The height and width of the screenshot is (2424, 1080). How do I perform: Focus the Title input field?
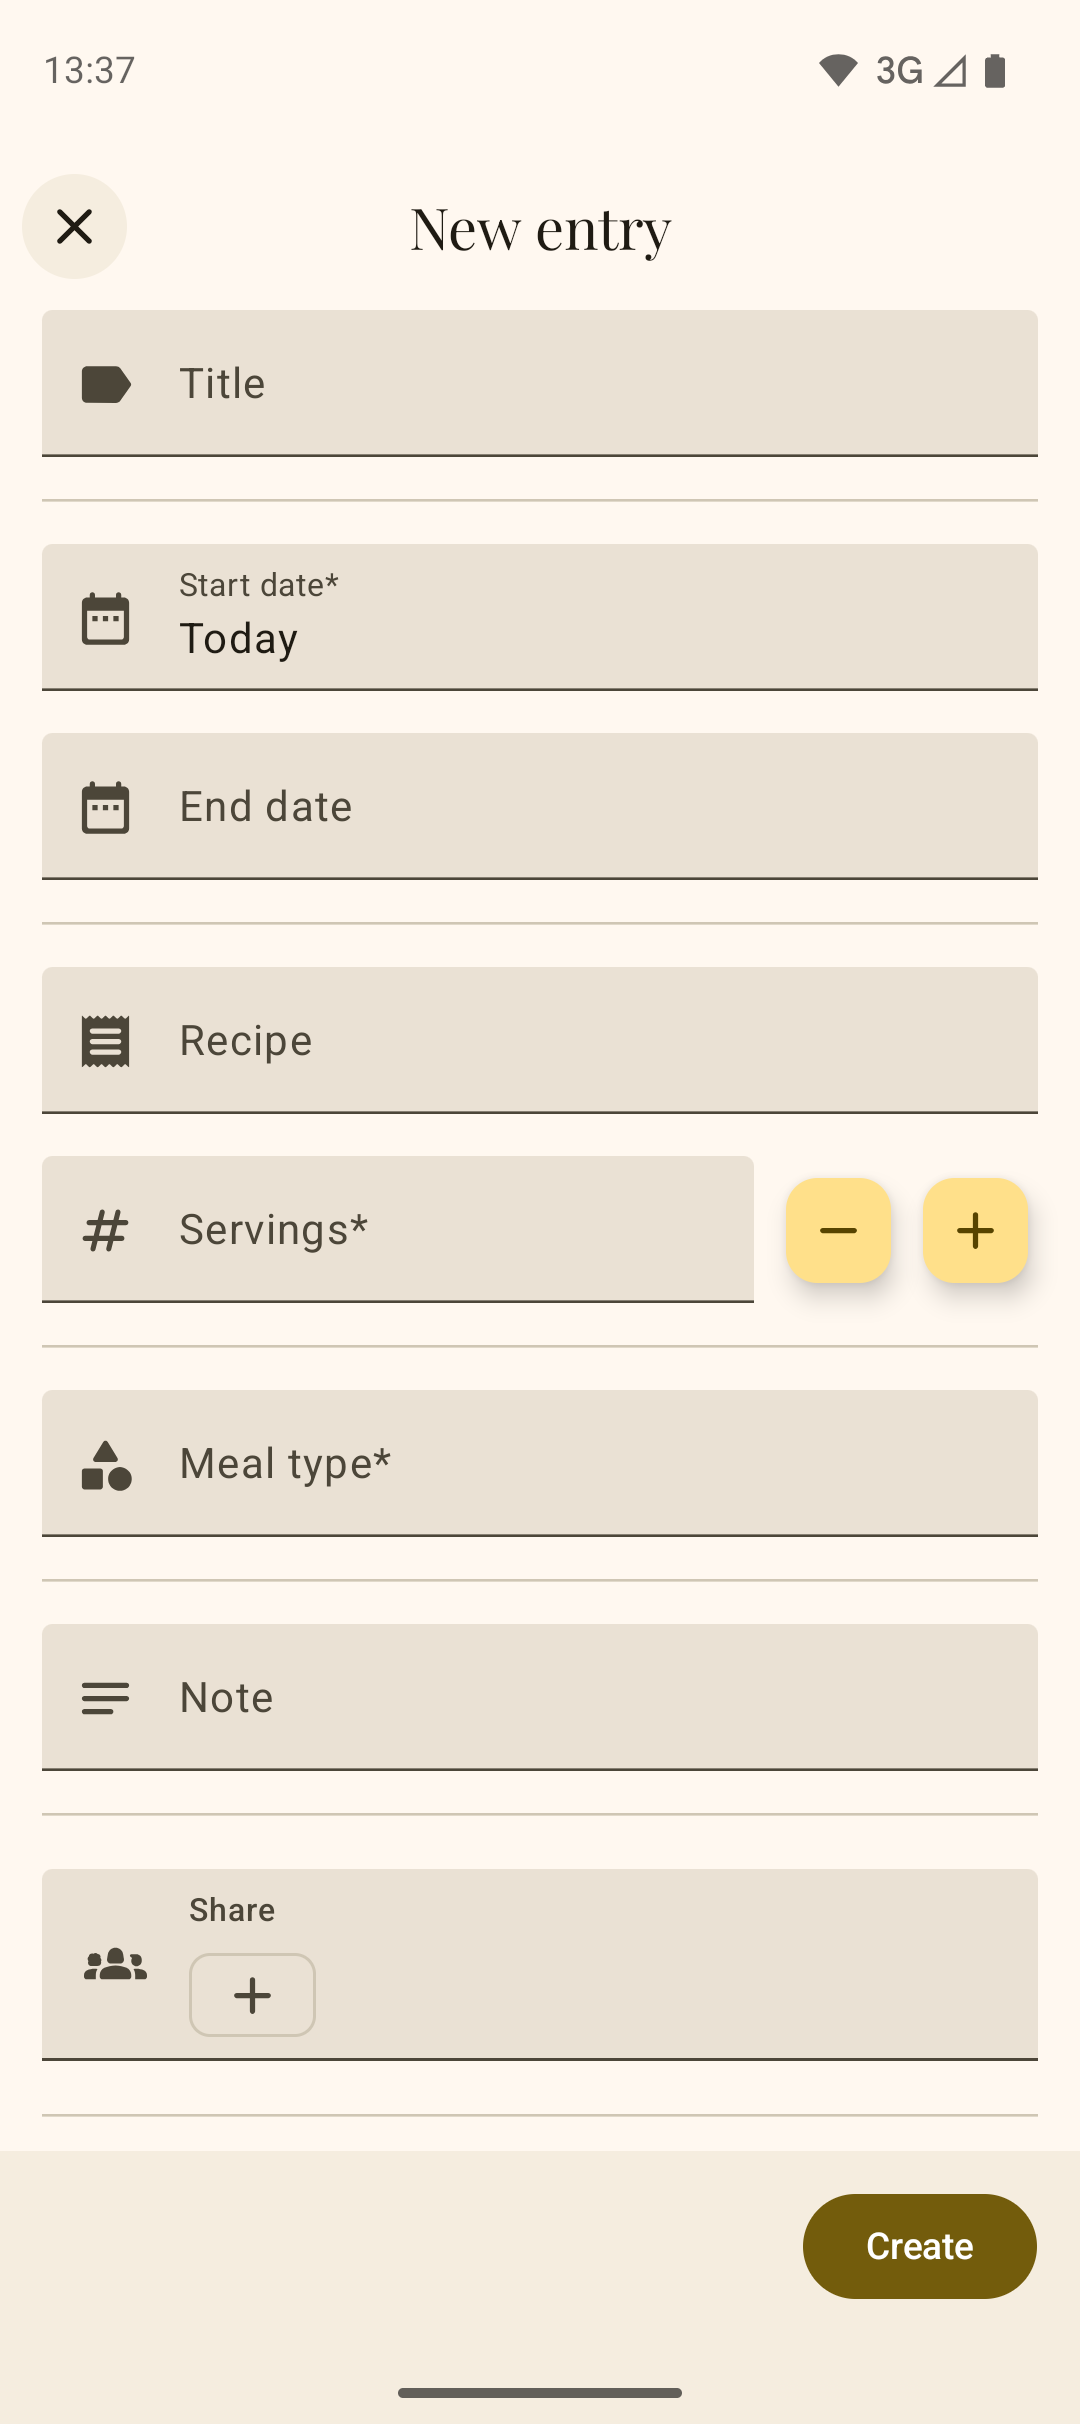[x=600, y=383]
